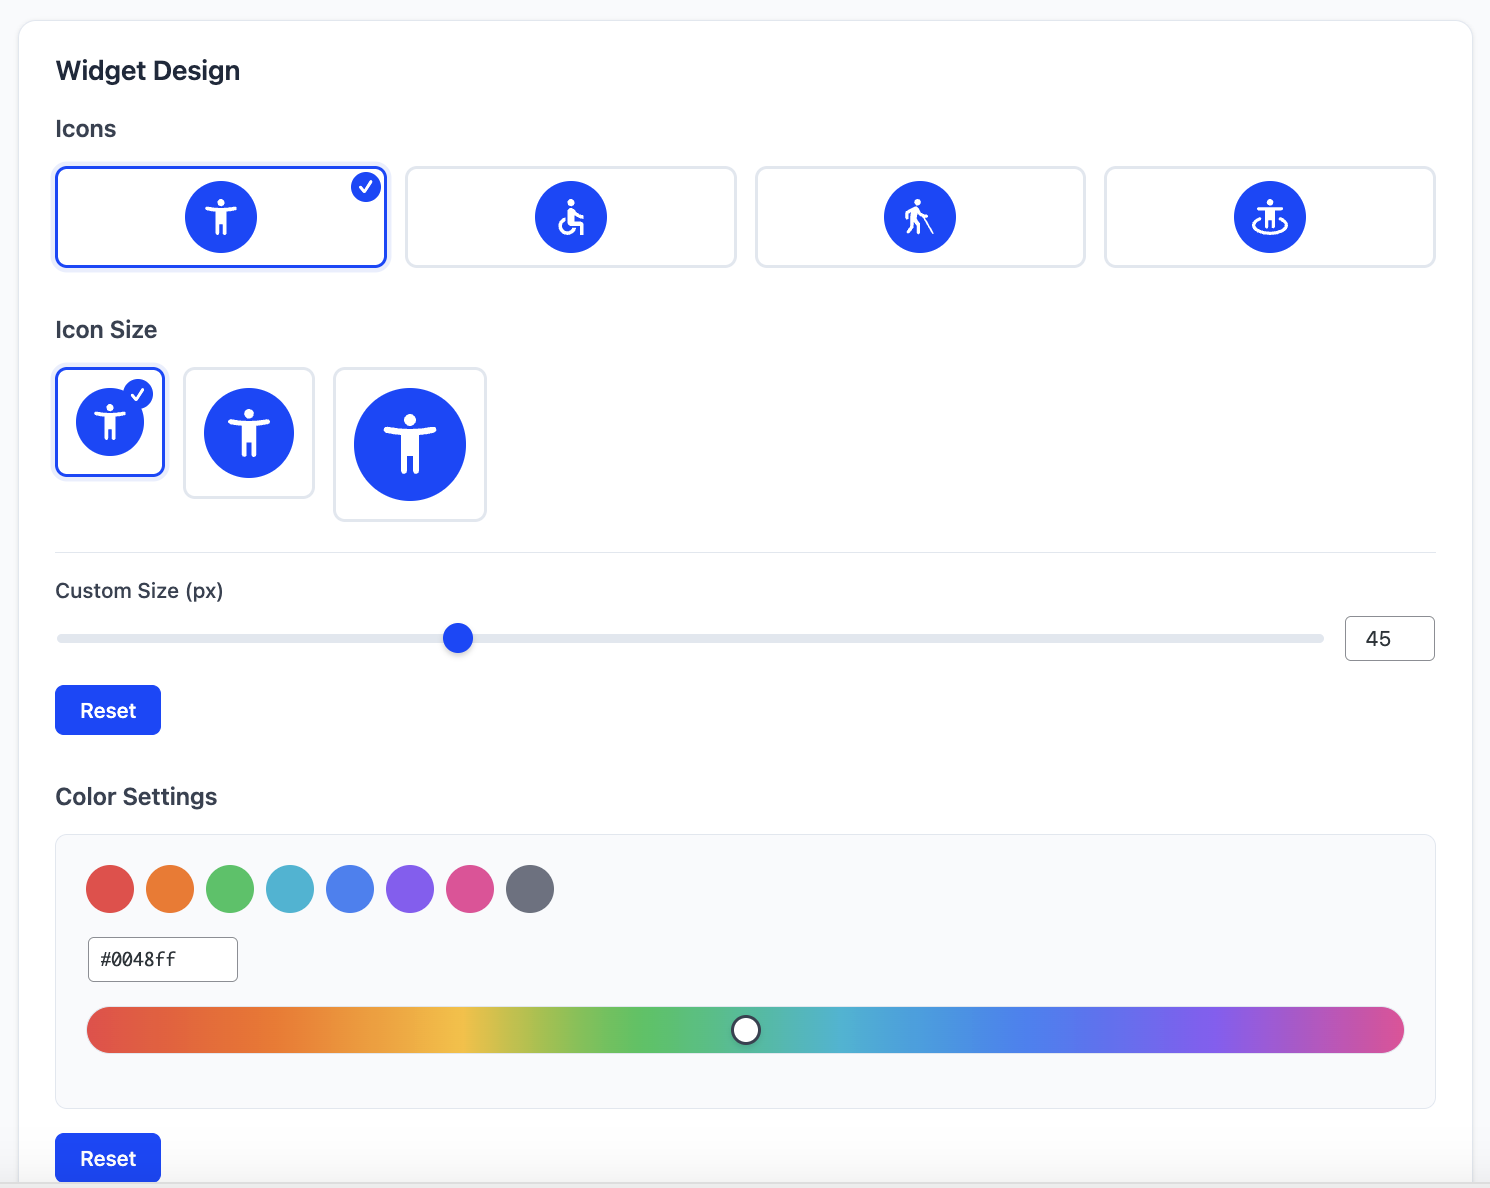Click the custom size value field showing 45
Viewport: 1490px width, 1188px height.
pos(1389,638)
